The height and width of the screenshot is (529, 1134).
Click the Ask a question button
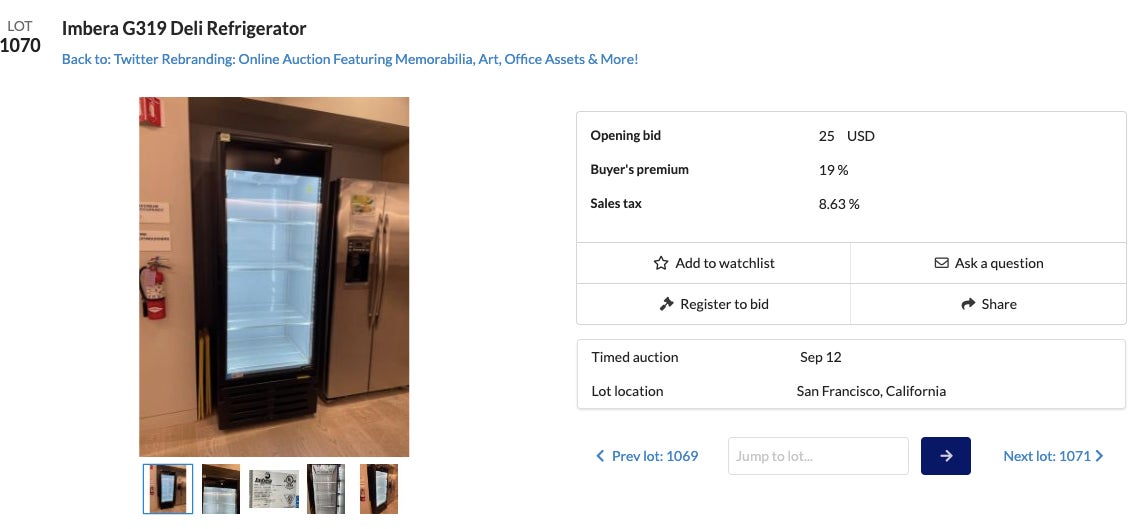[x=988, y=263]
